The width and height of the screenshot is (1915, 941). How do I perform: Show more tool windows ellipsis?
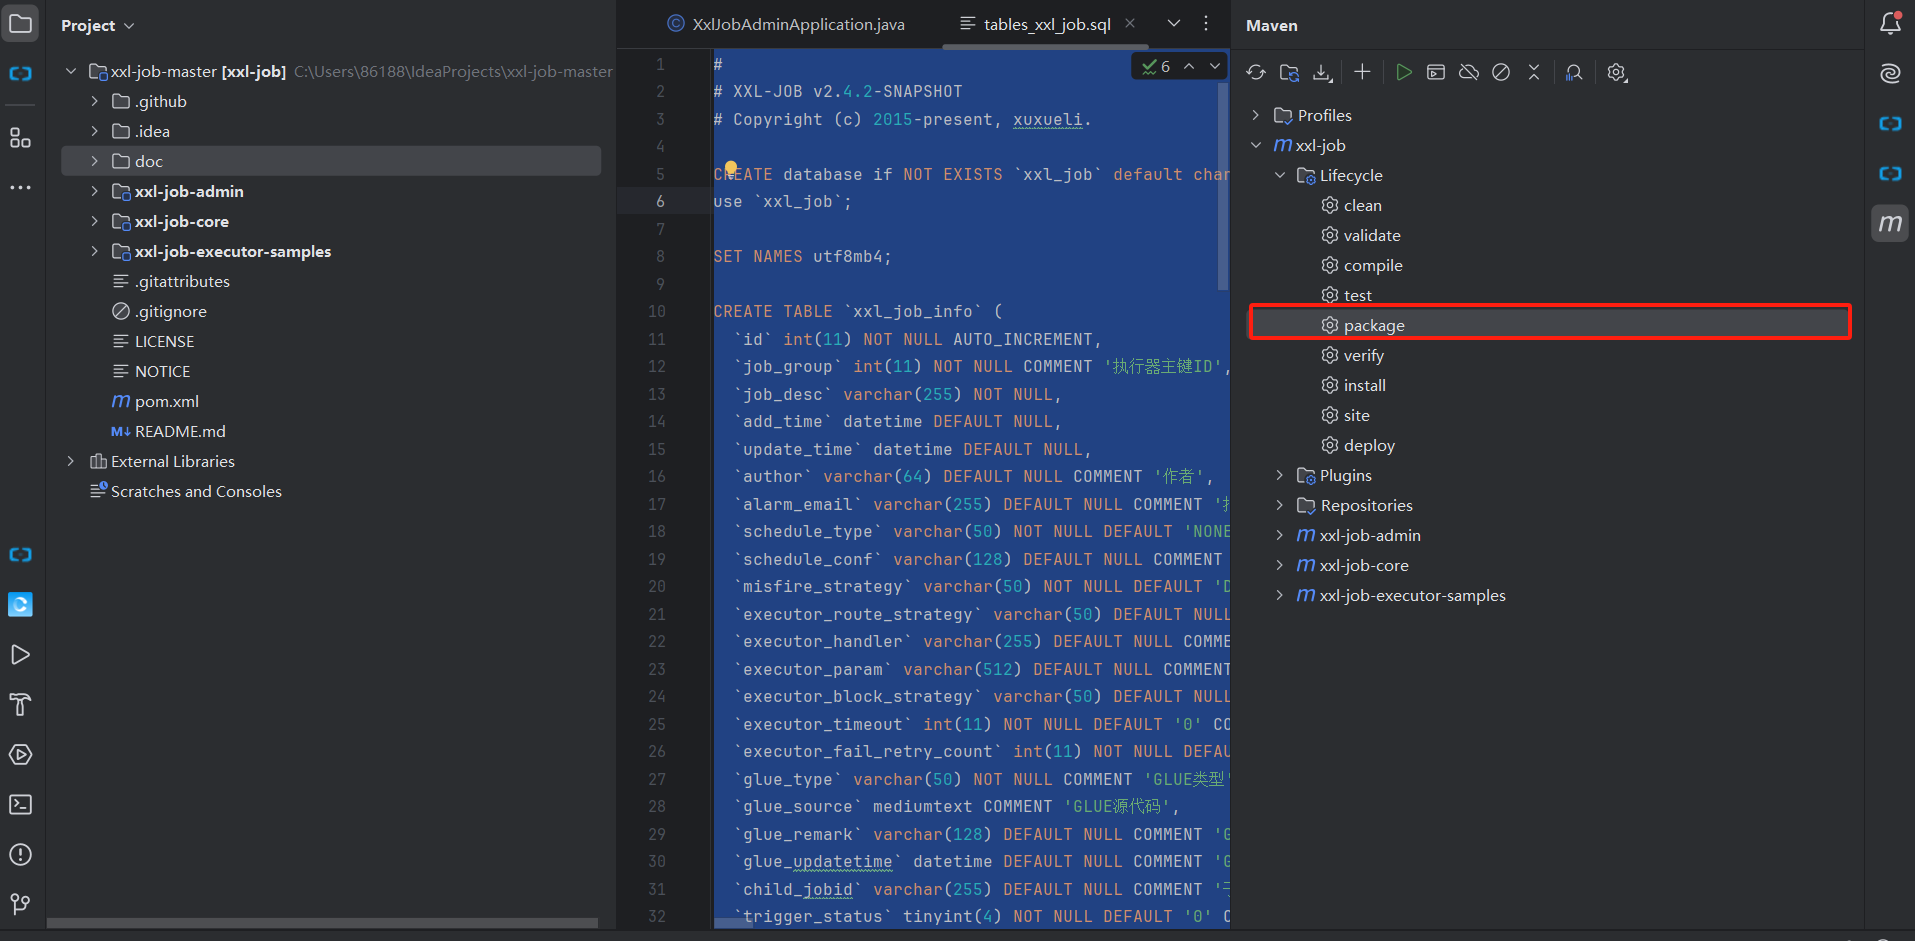20,187
